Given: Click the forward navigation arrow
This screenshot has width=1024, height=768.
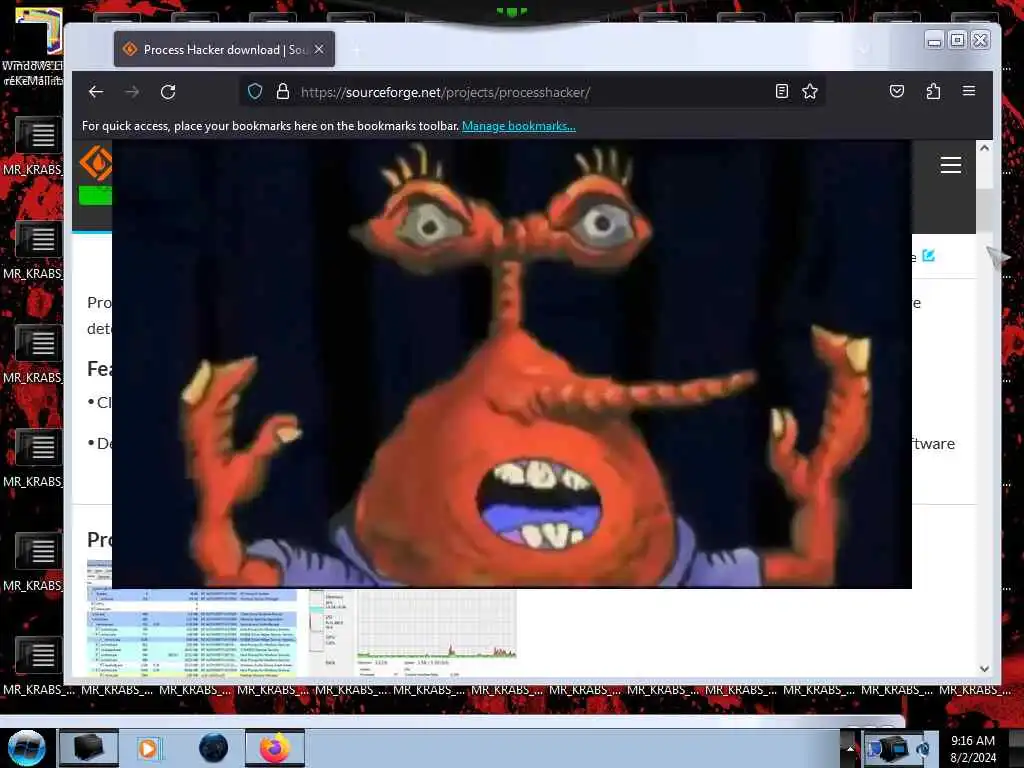Looking at the screenshot, I should (x=132, y=92).
